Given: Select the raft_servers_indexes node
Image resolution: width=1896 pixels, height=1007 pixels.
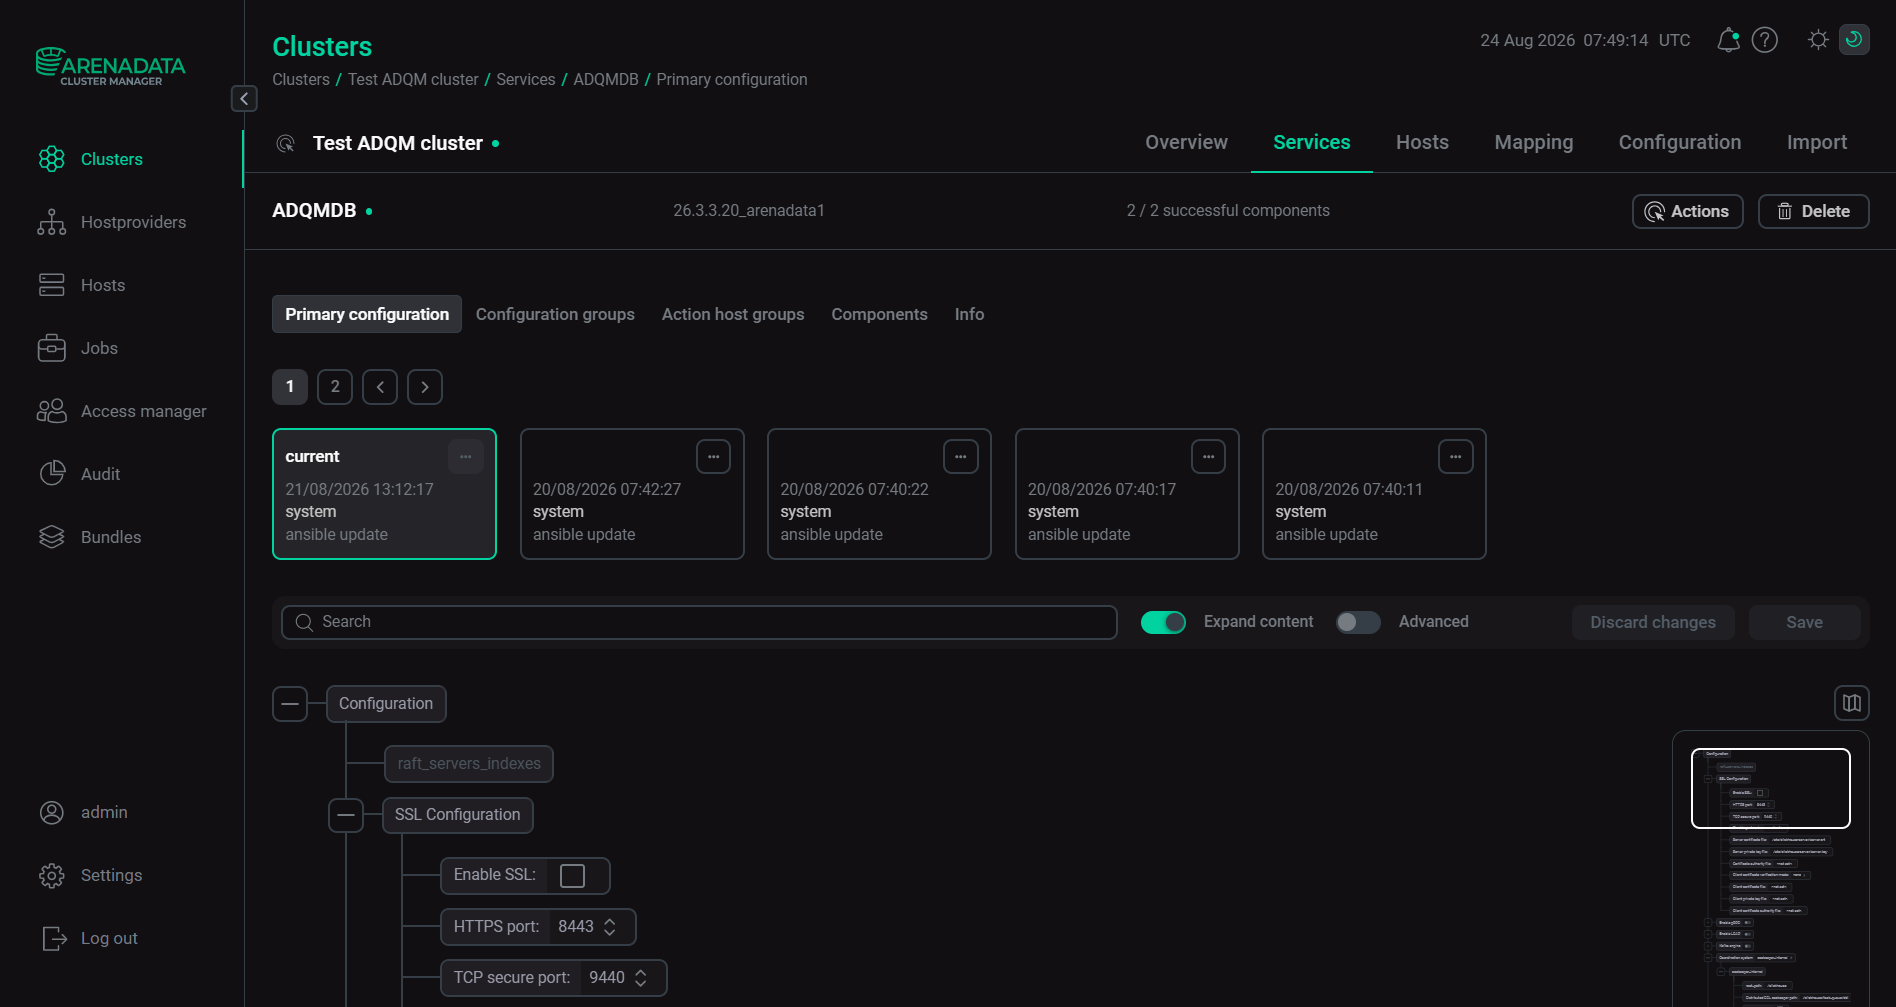Looking at the screenshot, I should point(469,764).
